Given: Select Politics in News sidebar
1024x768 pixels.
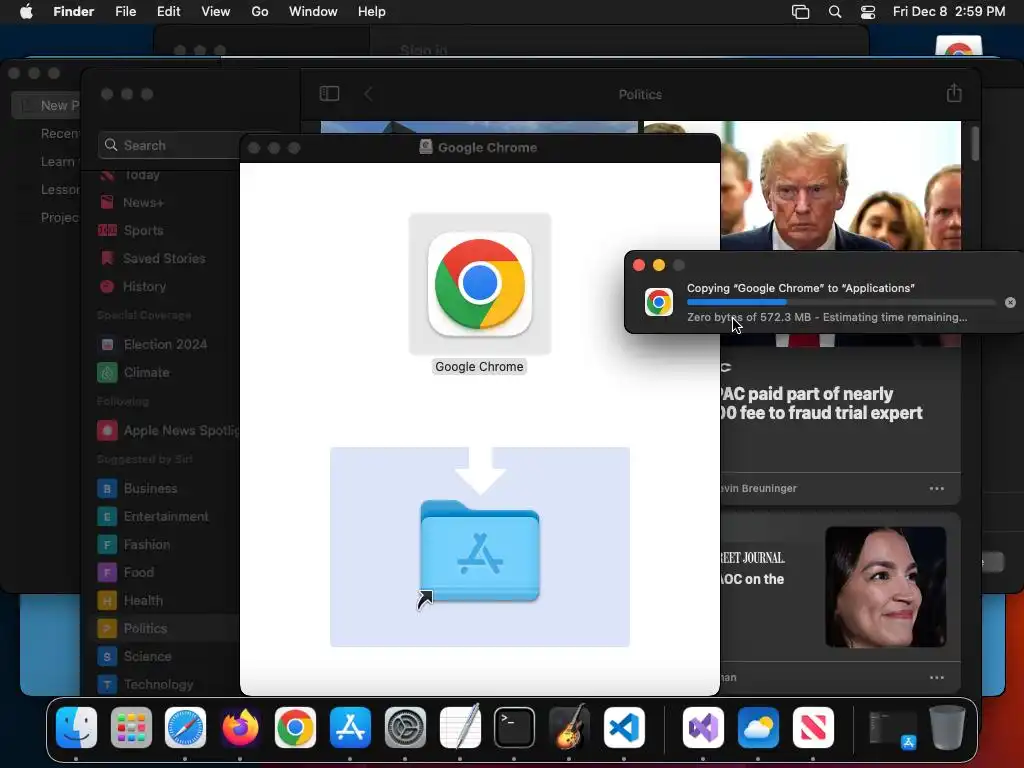Looking at the screenshot, I should [145, 628].
